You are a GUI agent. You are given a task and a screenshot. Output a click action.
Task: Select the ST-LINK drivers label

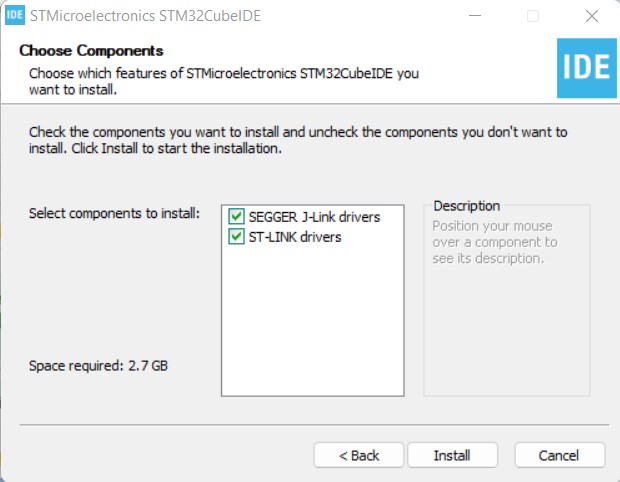click(295, 237)
